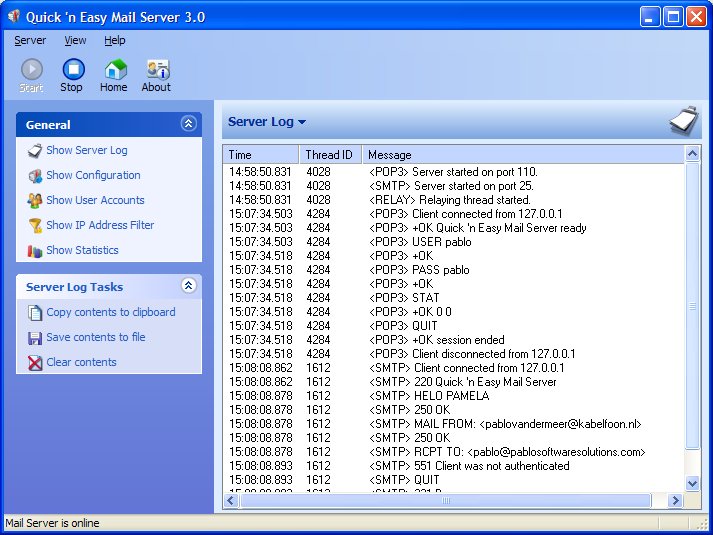713x535 pixels.
Task: Sort log by the Message column header
Action: click(523, 155)
